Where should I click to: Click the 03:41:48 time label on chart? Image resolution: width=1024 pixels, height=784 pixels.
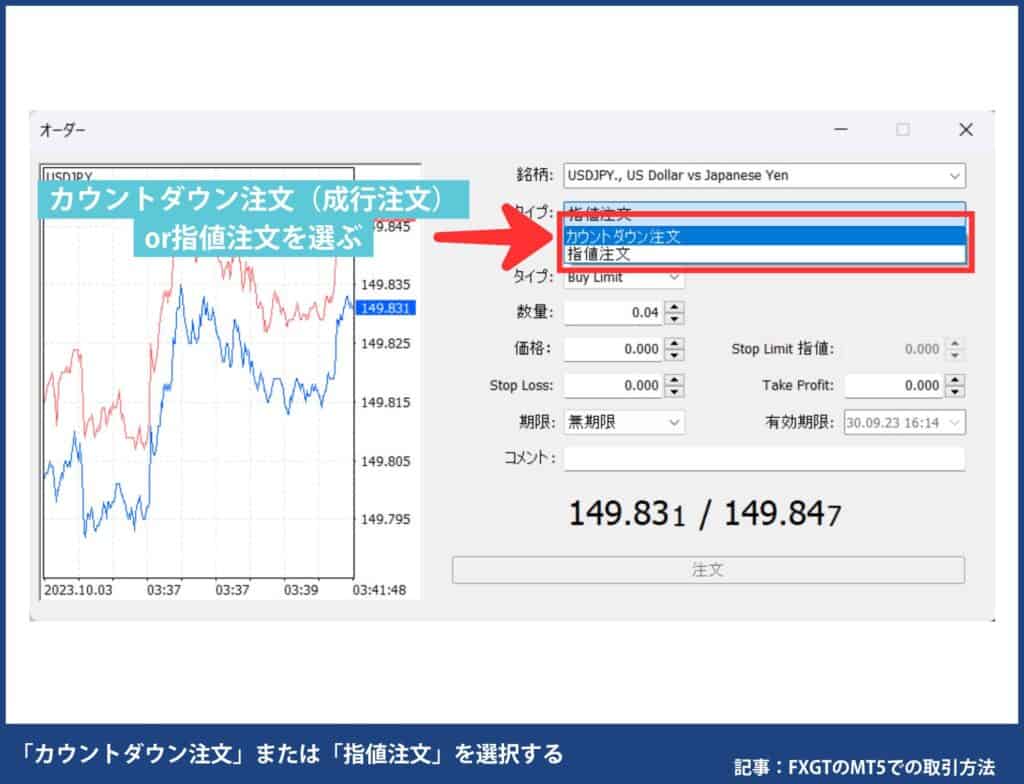[379, 590]
